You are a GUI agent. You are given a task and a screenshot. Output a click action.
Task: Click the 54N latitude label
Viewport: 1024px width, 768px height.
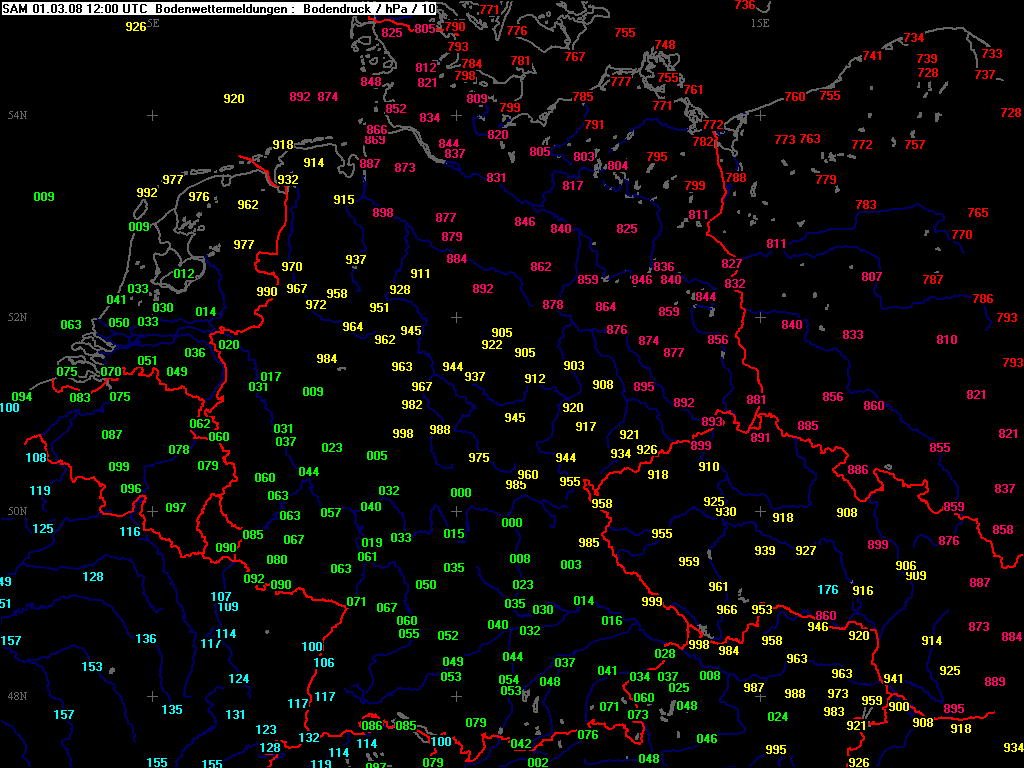[17, 116]
